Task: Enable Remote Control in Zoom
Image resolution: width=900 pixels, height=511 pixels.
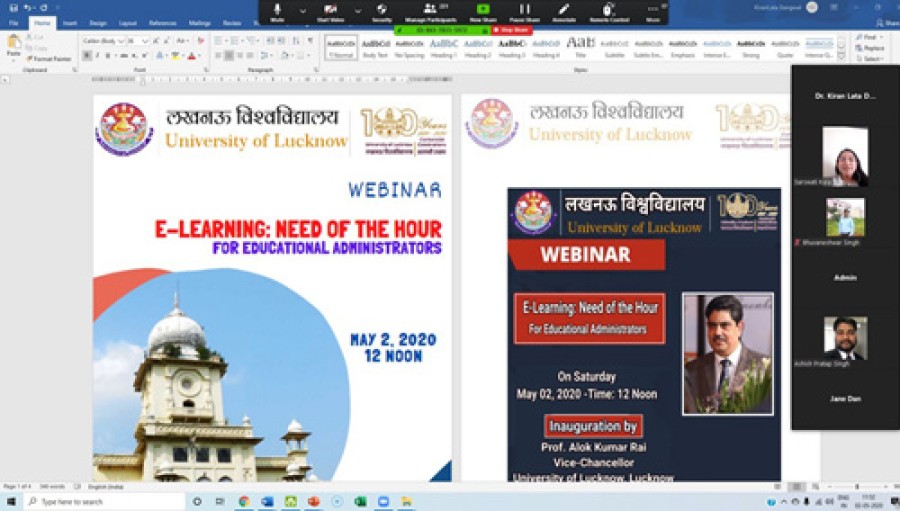Action: click(x=608, y=10)
